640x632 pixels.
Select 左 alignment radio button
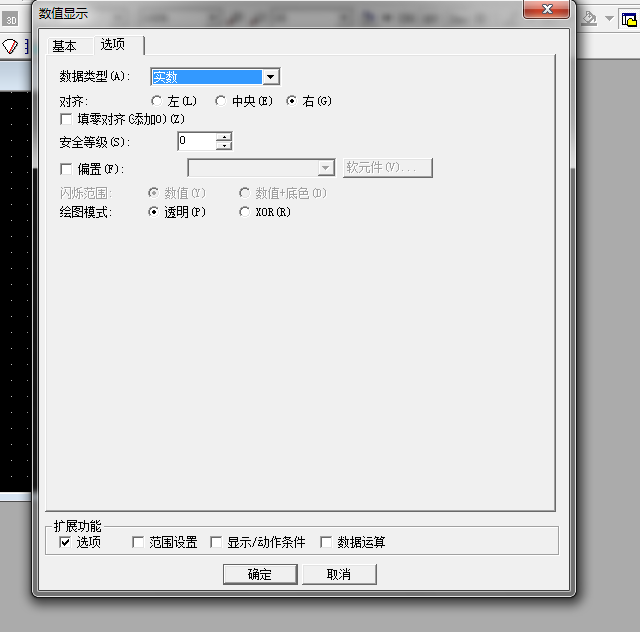(156, 101)
